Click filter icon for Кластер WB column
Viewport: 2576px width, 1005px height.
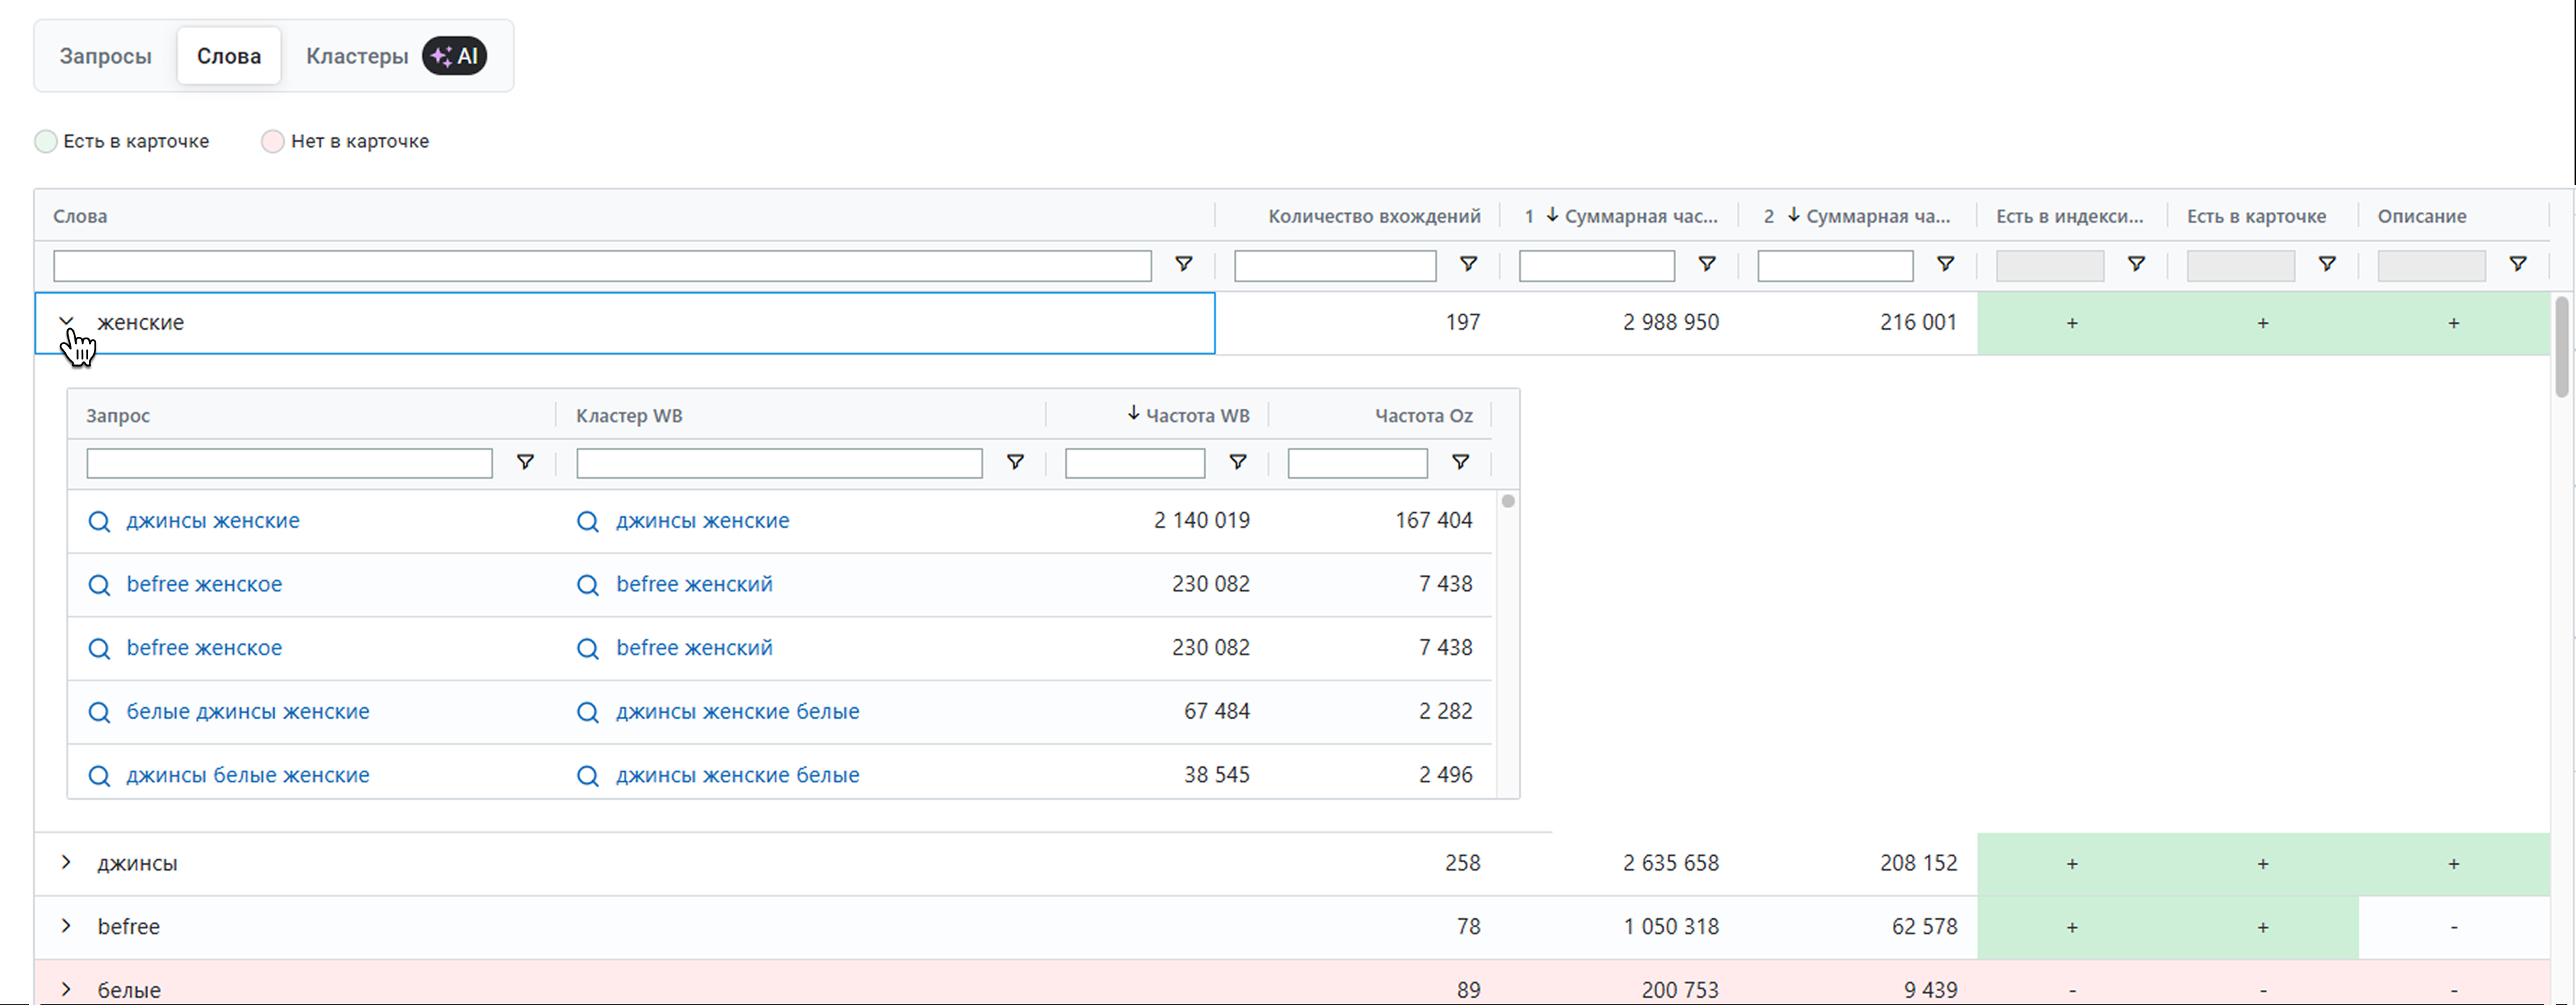[x=1014, y=462]
